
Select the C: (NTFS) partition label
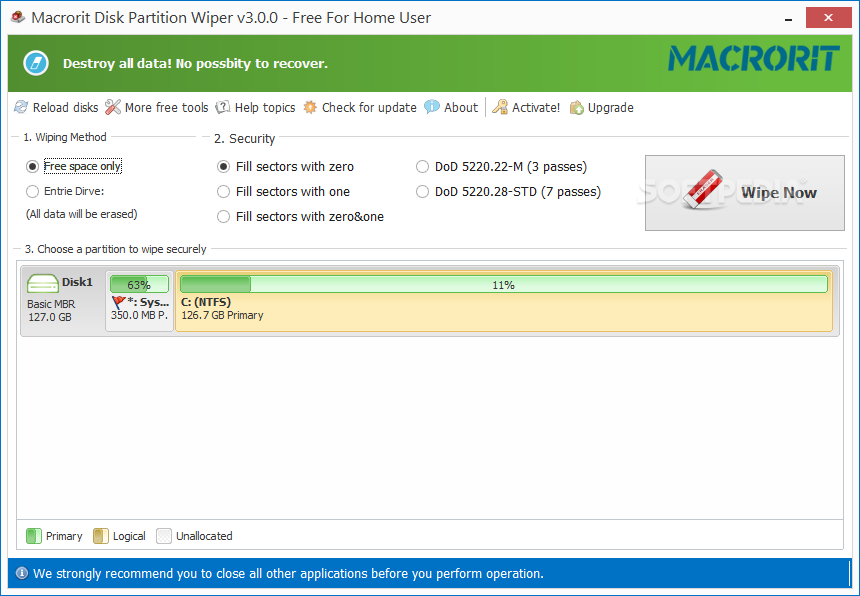pyautogui.click(x=206, y=302)
